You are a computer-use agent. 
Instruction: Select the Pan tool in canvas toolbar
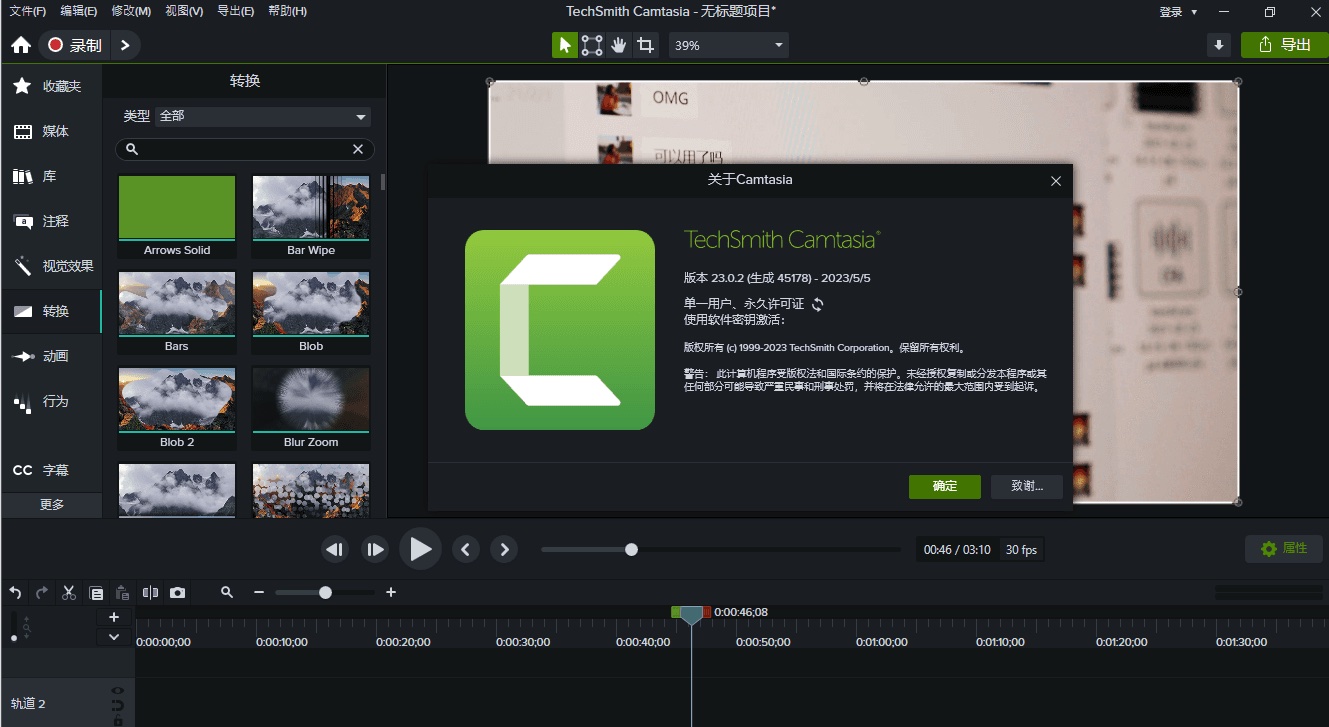pyautogui.click(x=618, y=45)
